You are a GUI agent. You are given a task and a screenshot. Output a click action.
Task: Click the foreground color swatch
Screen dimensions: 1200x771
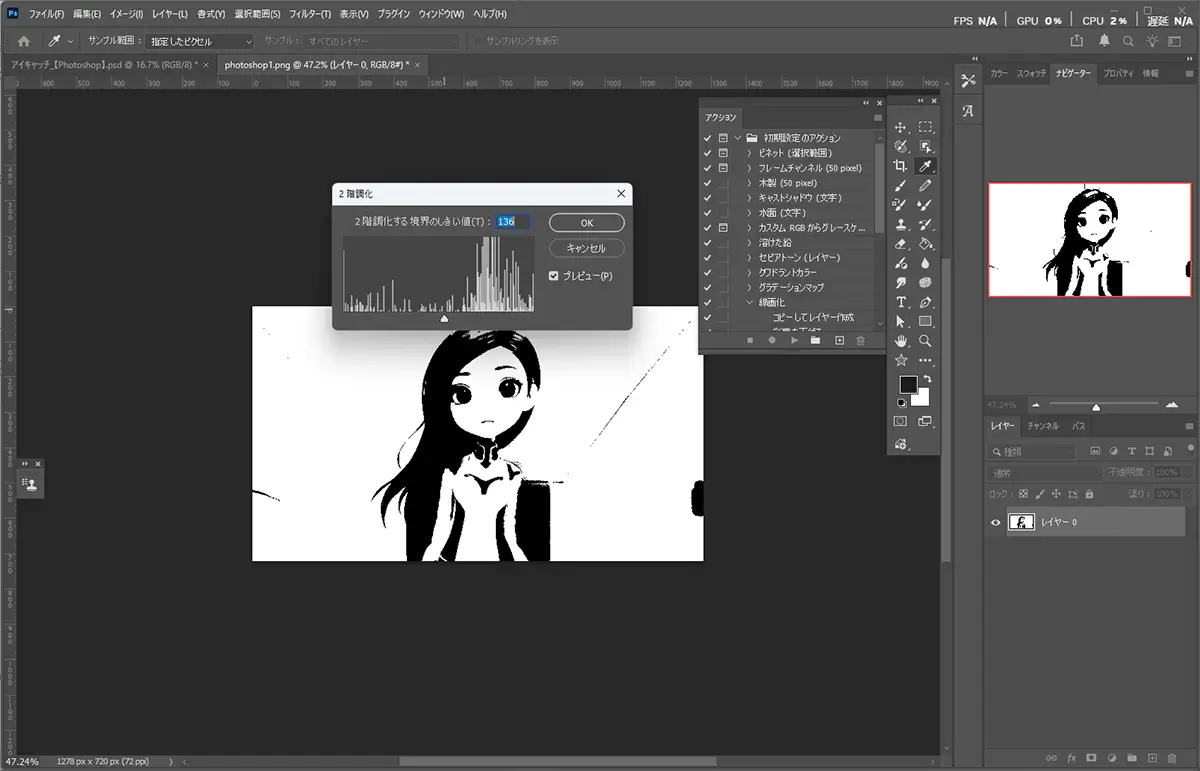pyautogui.click(x=908, y=385)
